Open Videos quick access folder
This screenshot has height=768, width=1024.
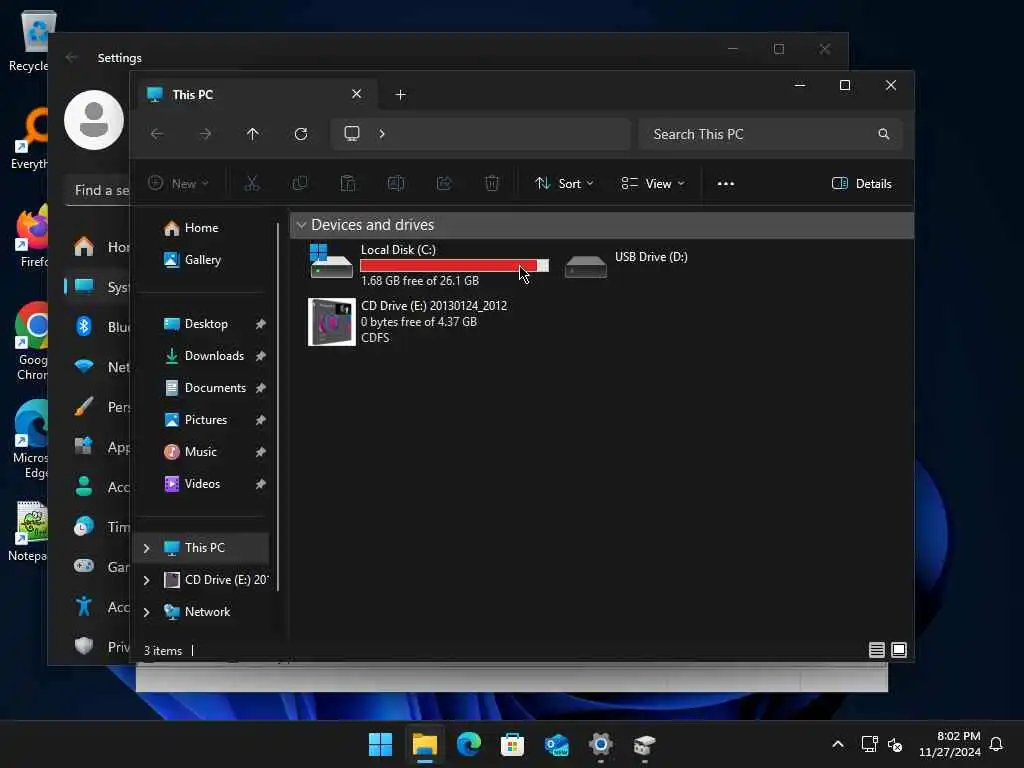[202, 484]
